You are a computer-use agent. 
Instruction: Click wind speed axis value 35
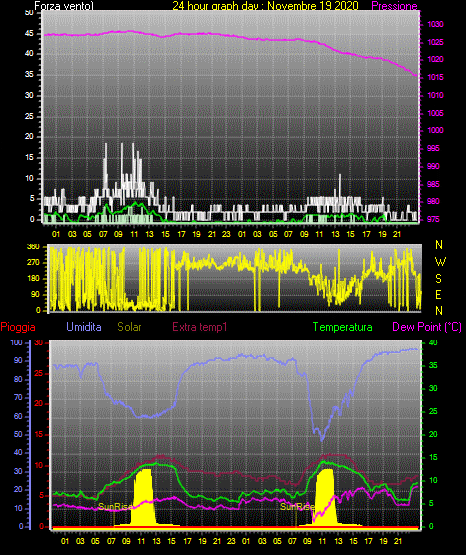(x=29, y=75)
